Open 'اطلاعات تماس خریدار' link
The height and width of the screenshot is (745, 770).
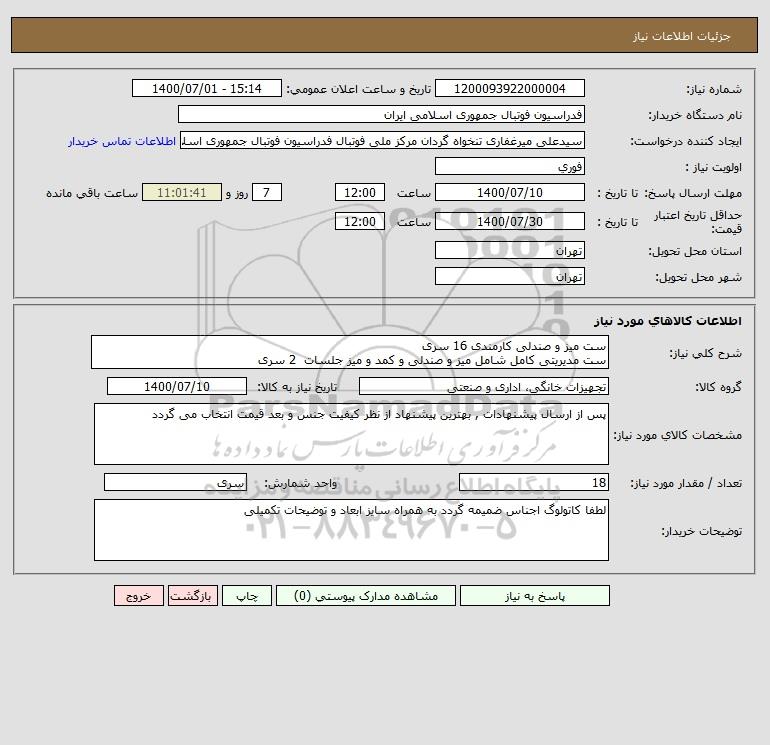[122, 141]
